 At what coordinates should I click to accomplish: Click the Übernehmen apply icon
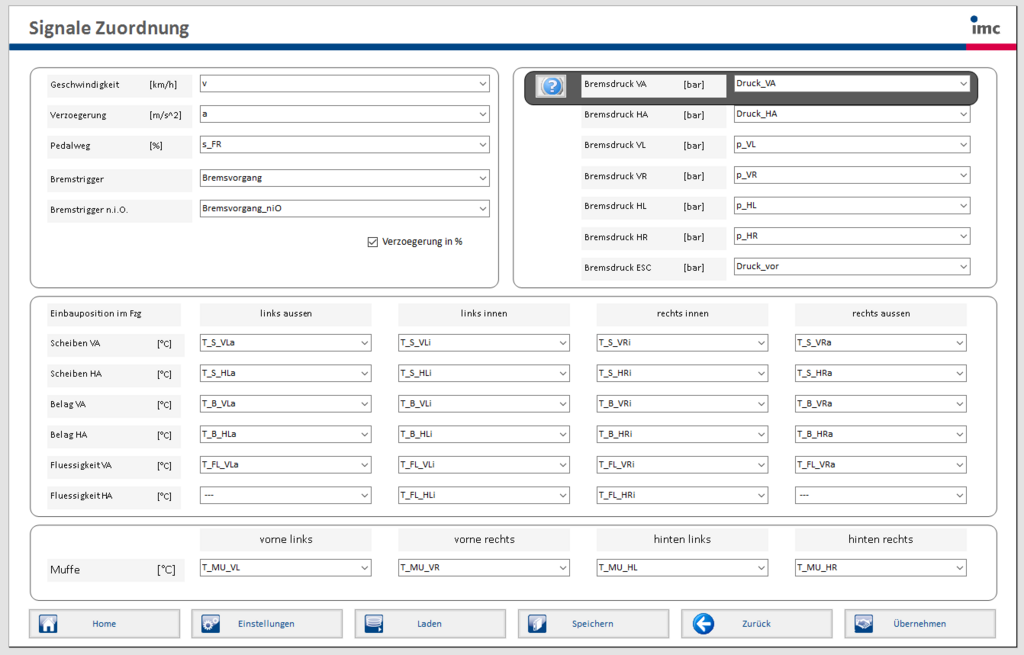click(864, 624)
